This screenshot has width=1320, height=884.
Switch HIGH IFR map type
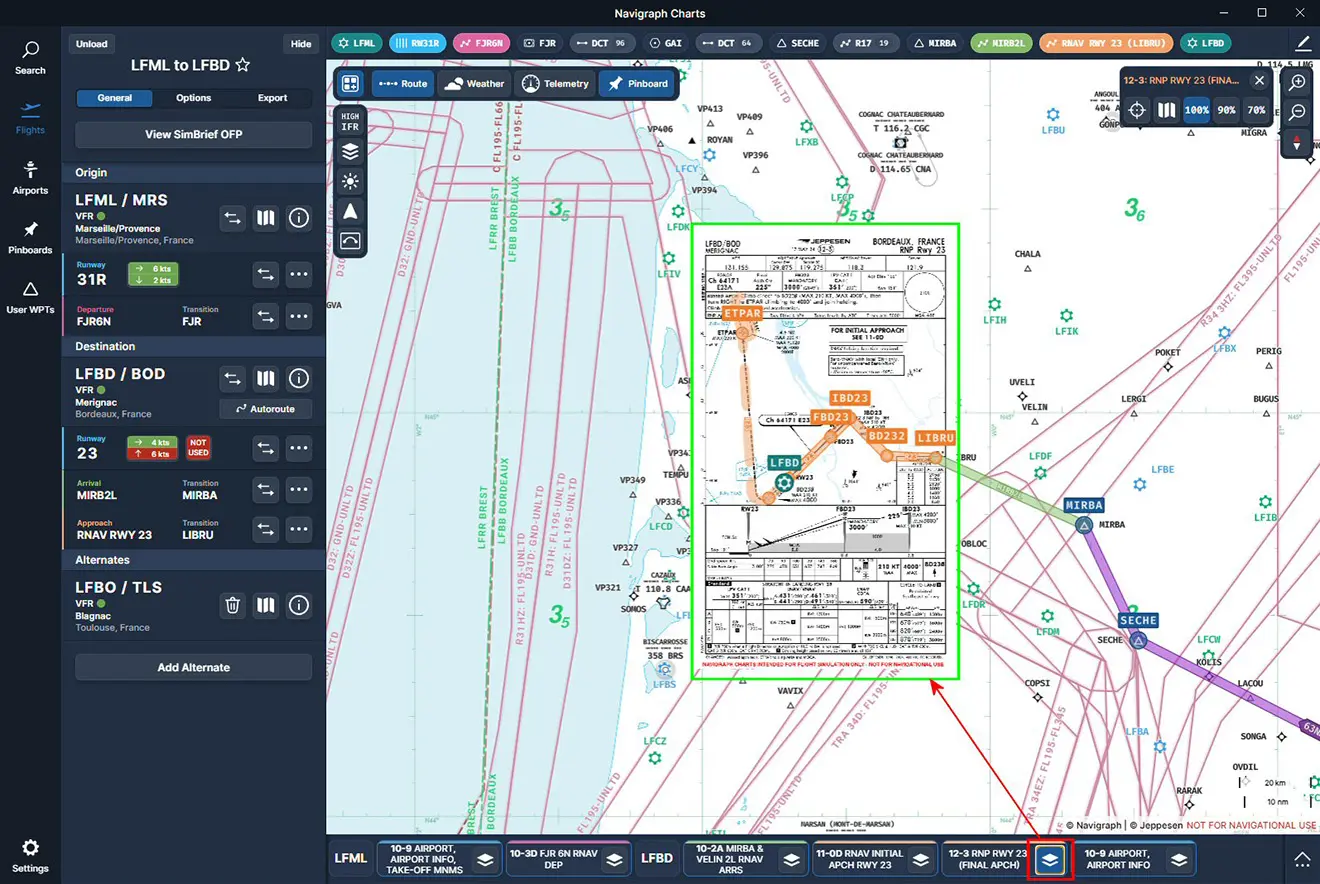coord(350,122)
